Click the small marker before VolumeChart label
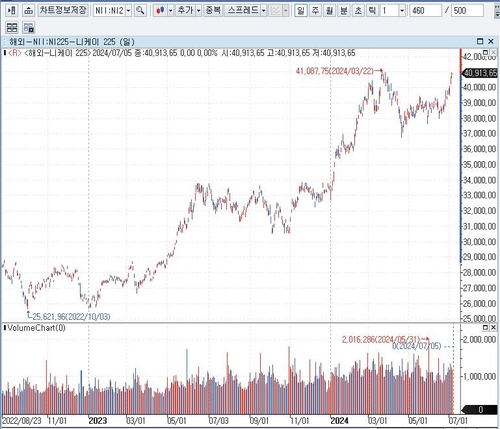500x429 pixels. 5,328
